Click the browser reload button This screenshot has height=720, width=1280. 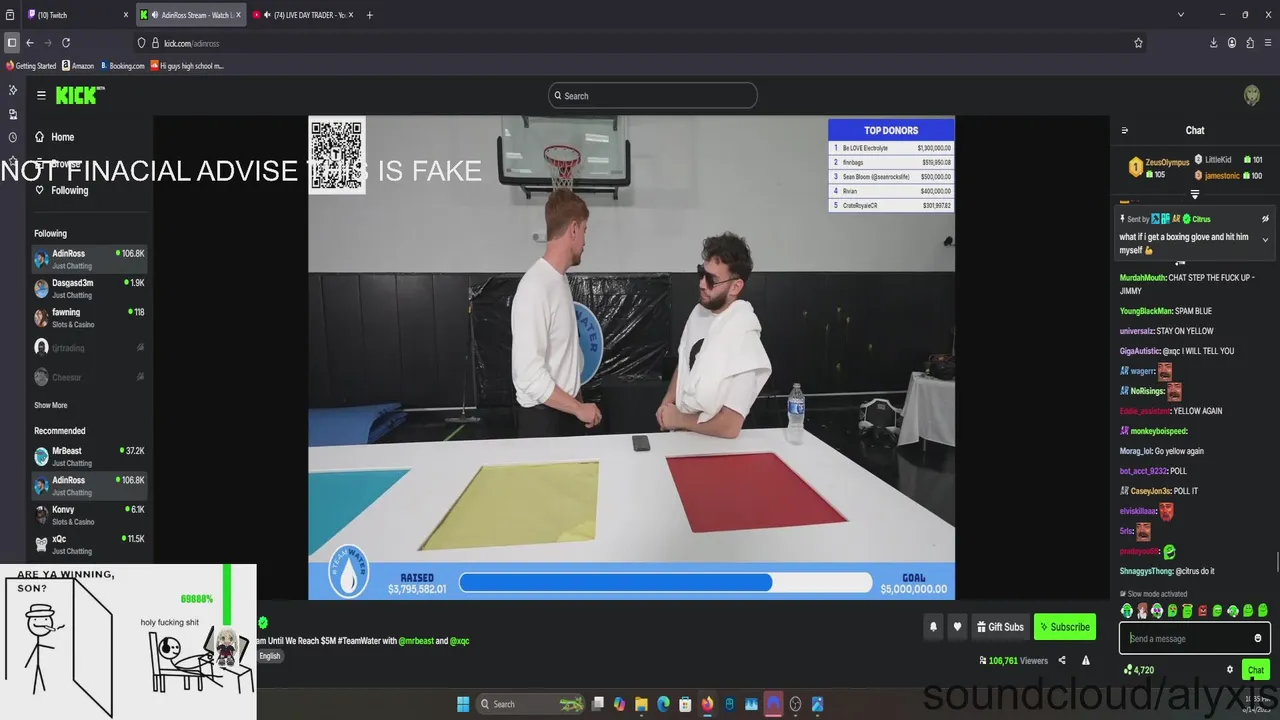(x=66, y=43)
